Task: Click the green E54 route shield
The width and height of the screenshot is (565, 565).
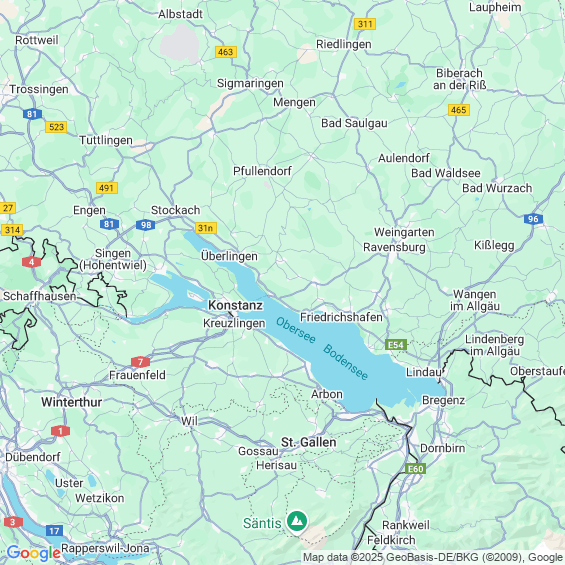Action: (396, 345)
